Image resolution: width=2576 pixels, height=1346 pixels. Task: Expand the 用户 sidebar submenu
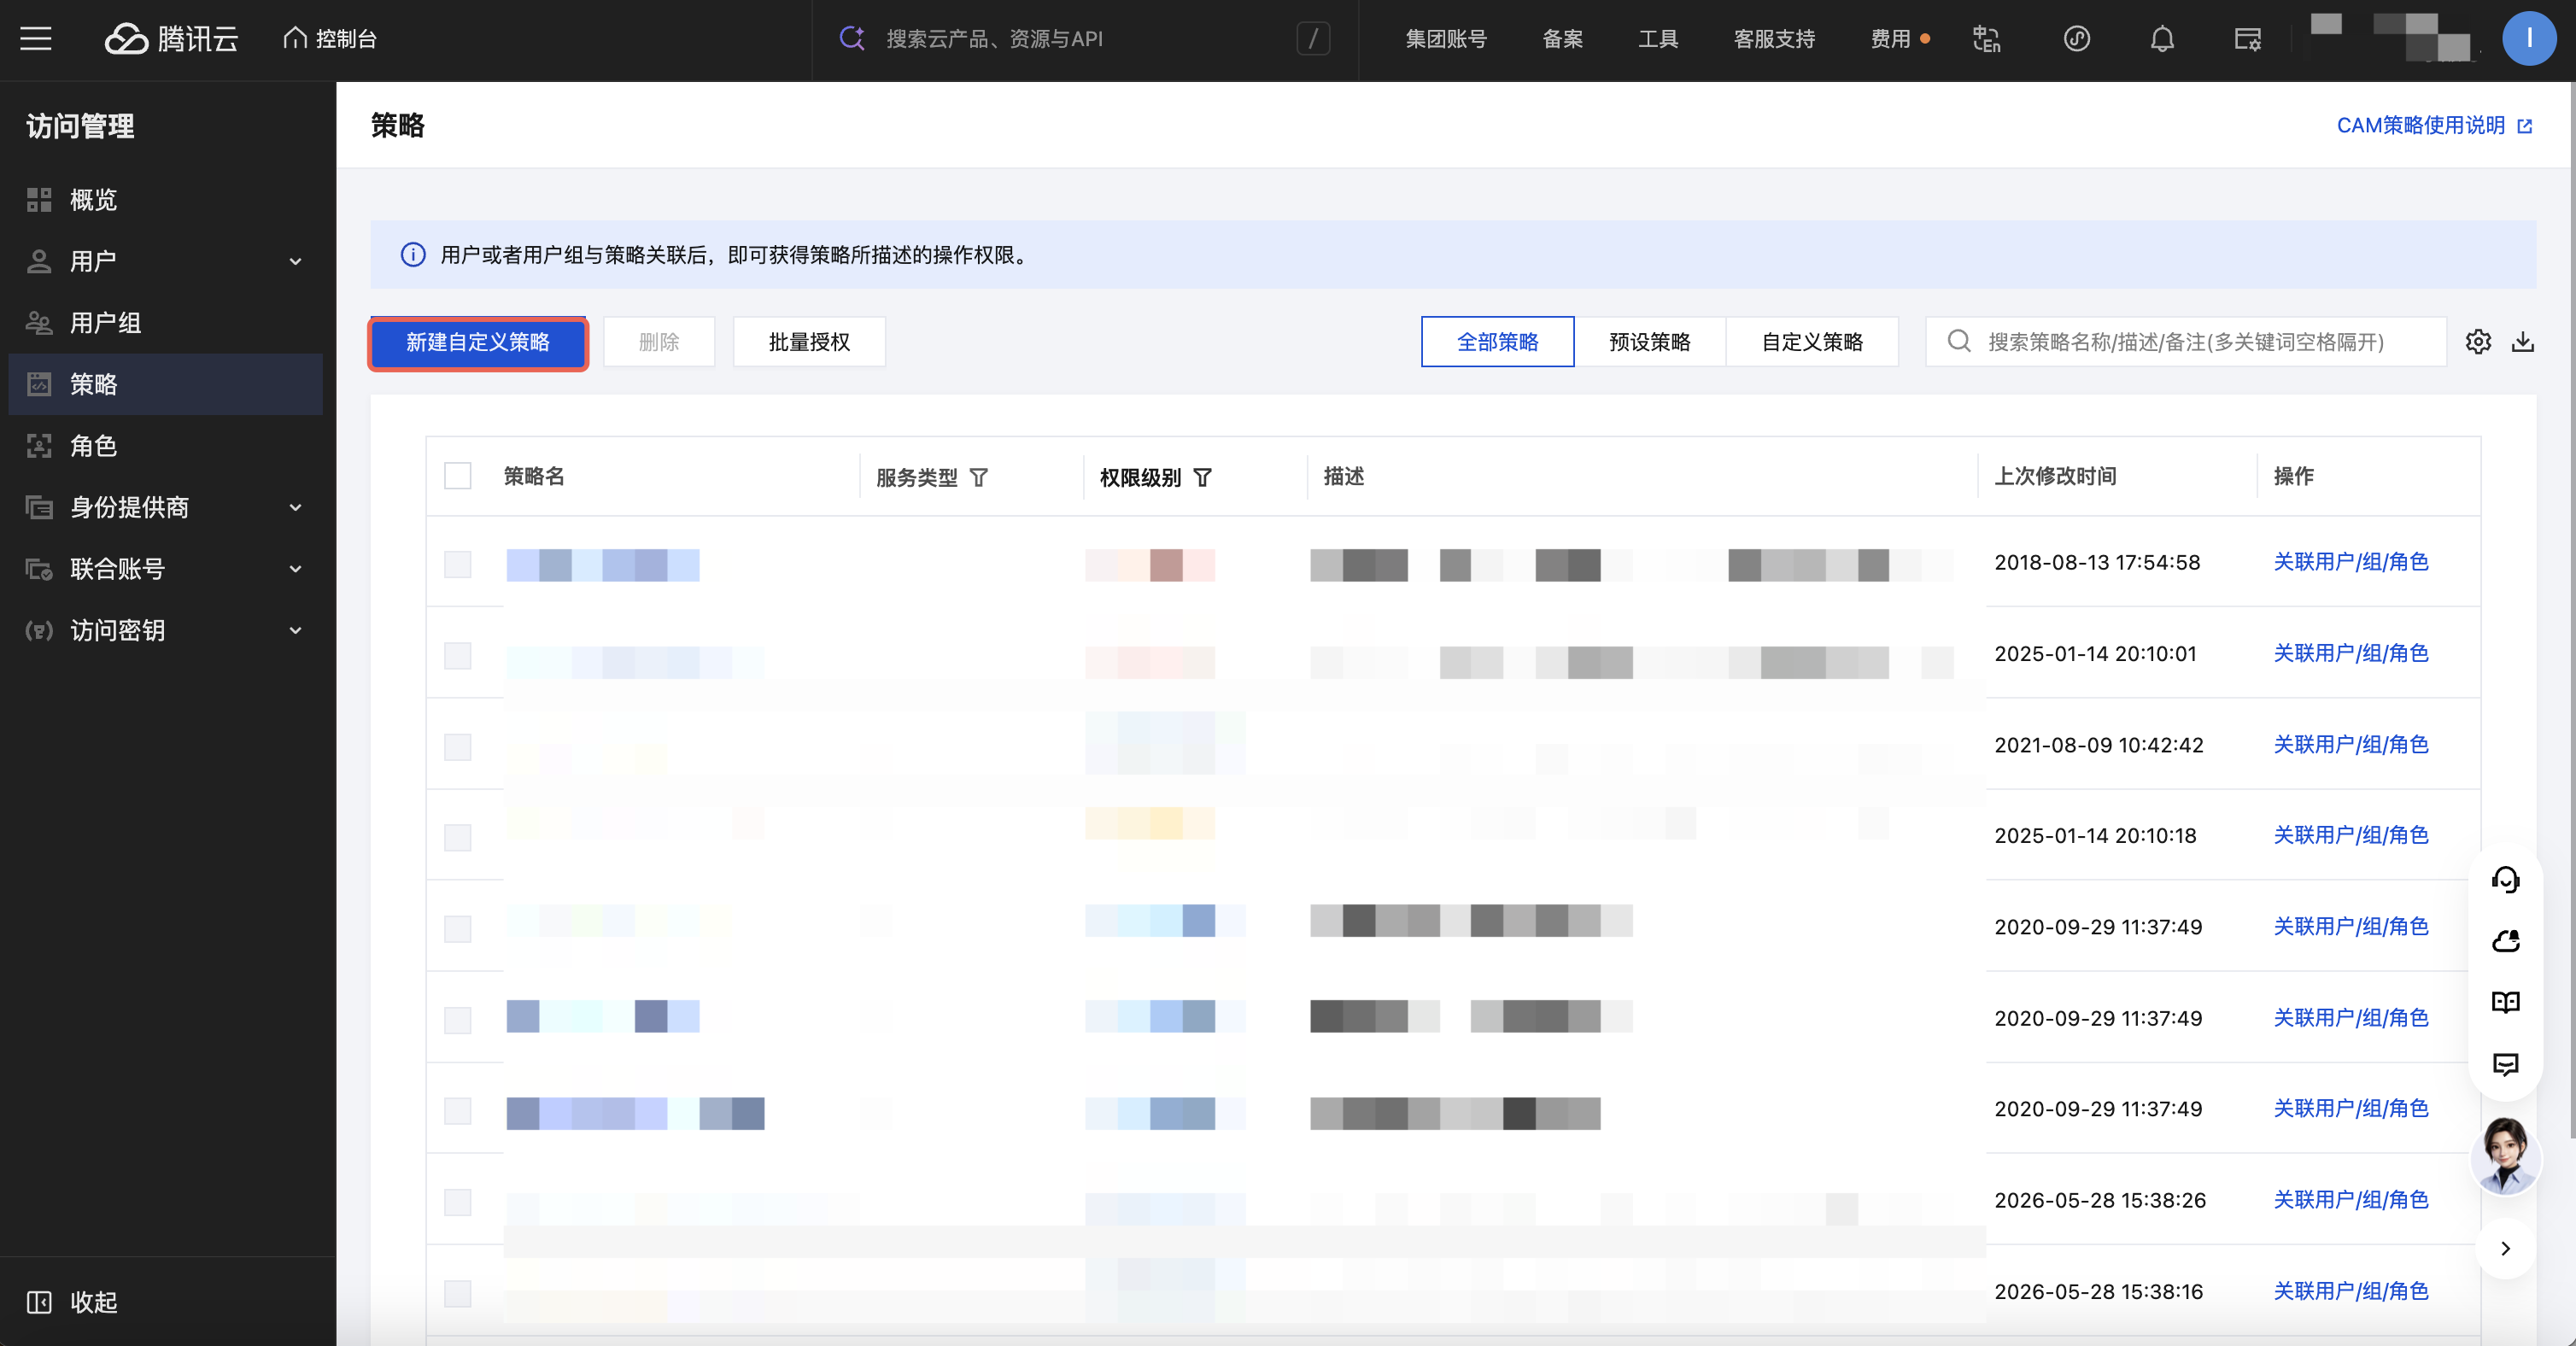click(295, 262)
